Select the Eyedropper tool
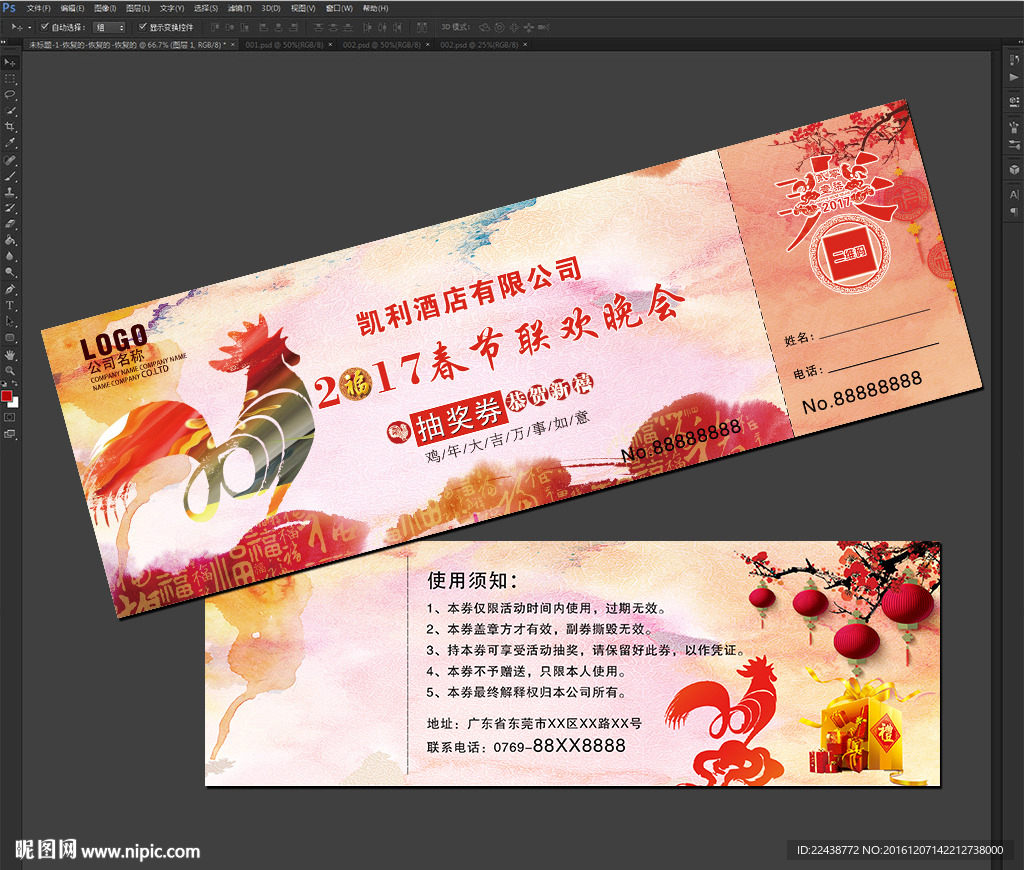The width and height of the screenshot is (1024, 870). coord(10,143)
